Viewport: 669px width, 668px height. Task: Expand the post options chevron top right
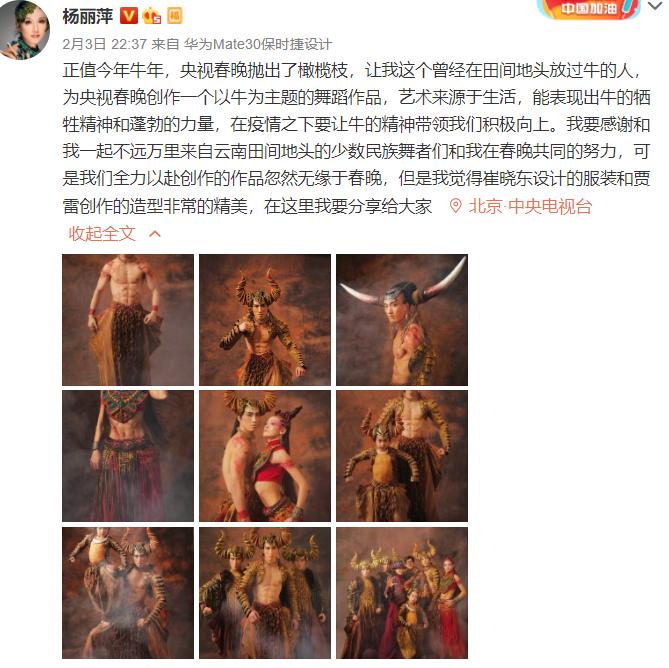point(656,6)
